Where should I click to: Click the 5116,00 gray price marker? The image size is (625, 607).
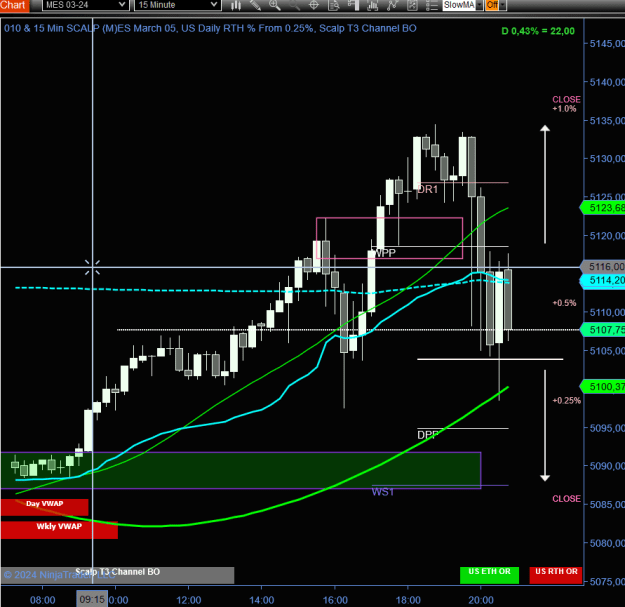[603, 266]
